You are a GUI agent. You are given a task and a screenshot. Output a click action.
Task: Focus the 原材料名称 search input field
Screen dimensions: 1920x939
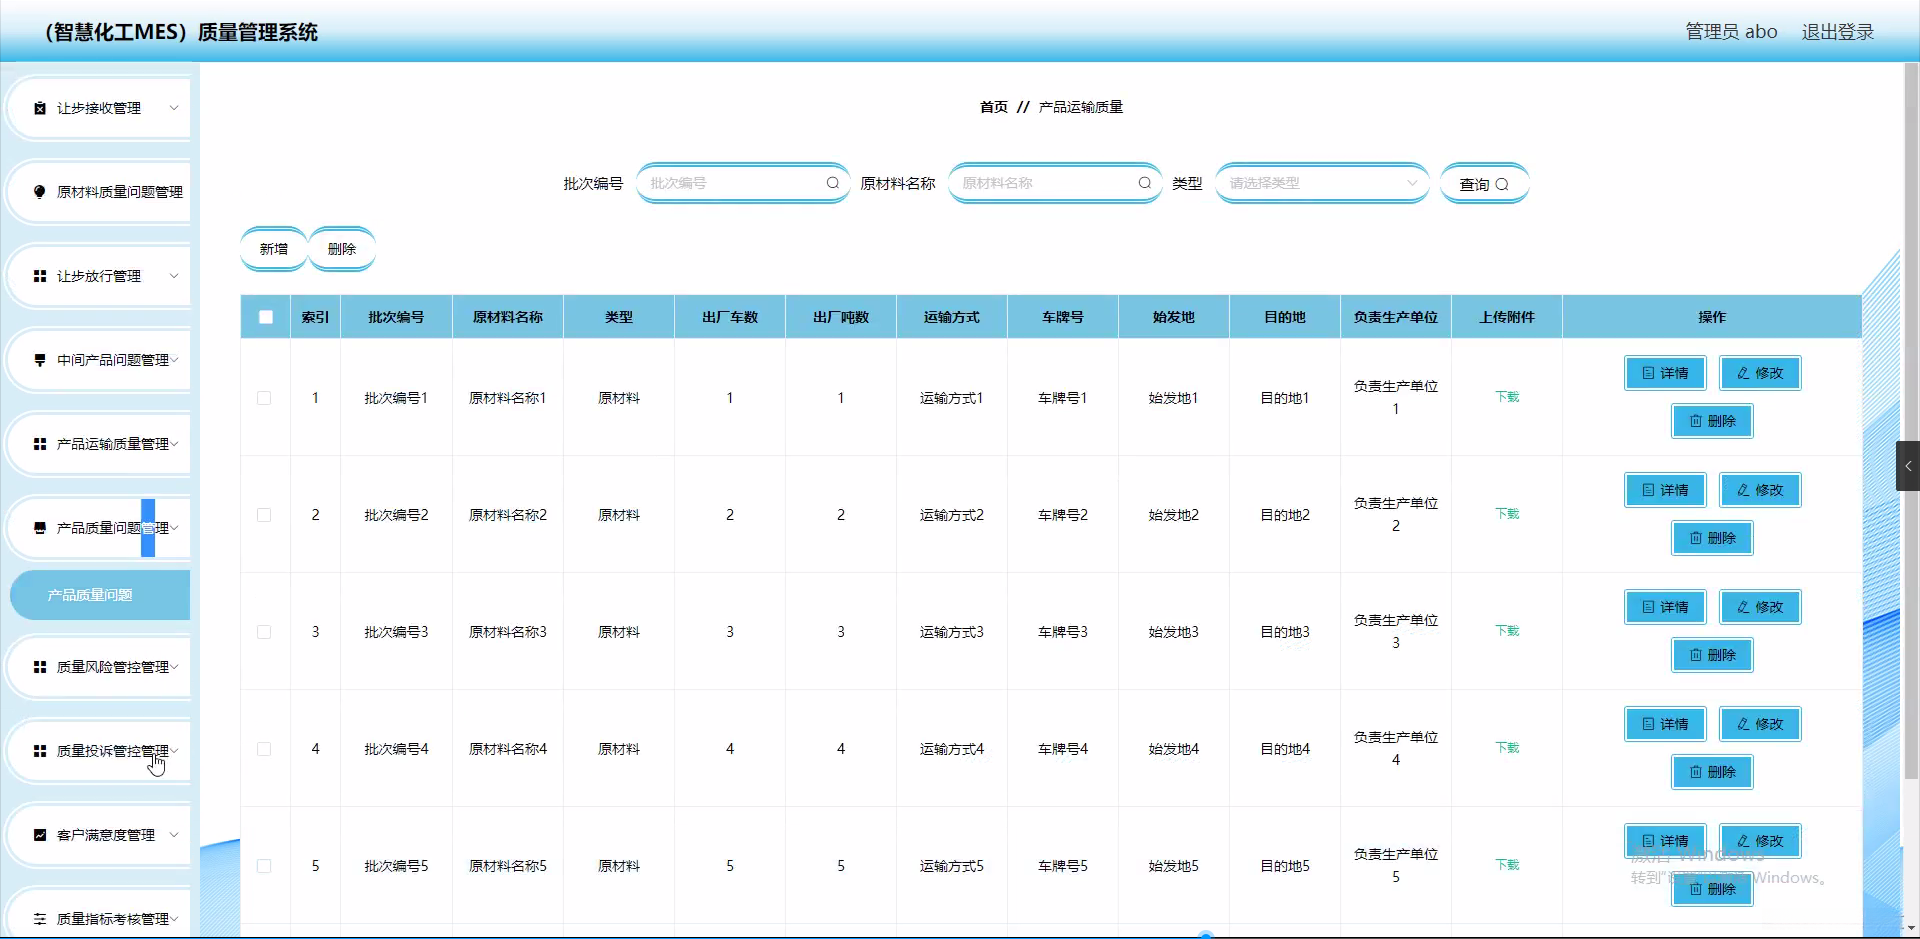pos(1055,183)
